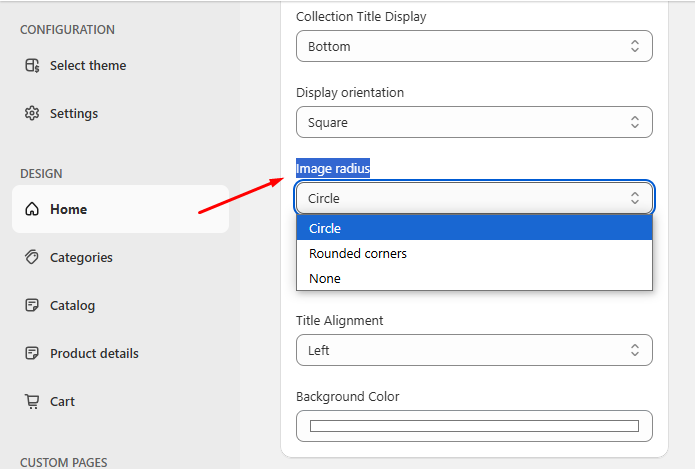Click the Display orientation label
695x469 pixels.
click(x=350, y=92)
